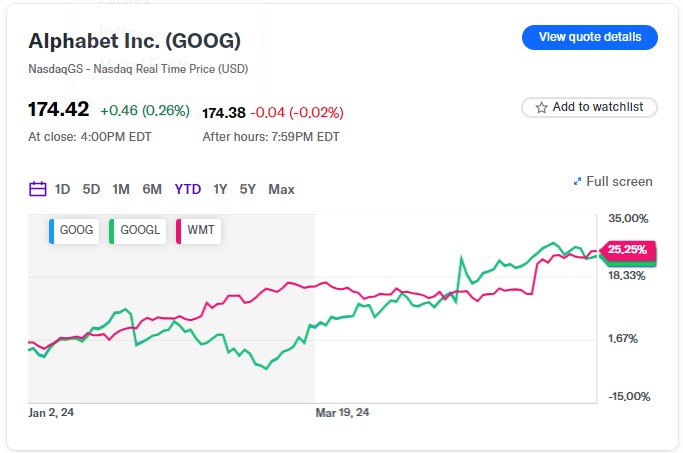Screen dimensions: 683x453
Task: Choose the 1Y time range
Action: 220,189
